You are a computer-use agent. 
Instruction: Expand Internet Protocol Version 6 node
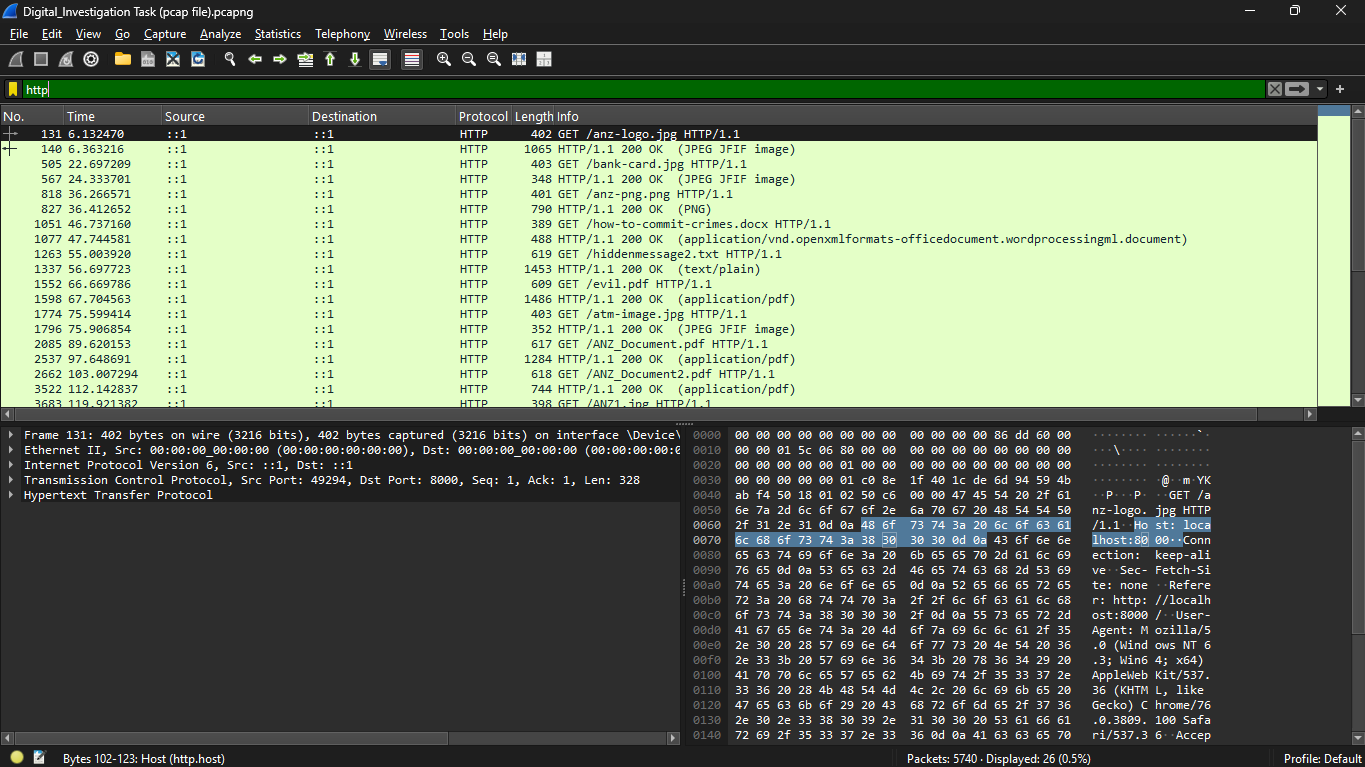point(11,465)
